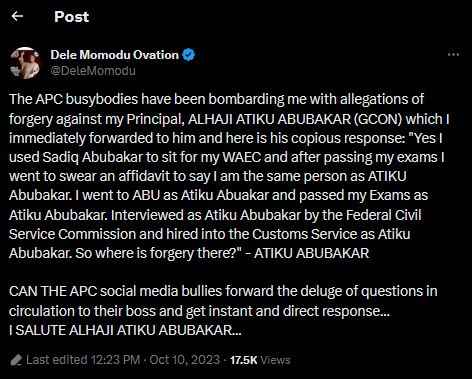This screenshot has height=379, width=472.
Task: Click the Post header title
Action: click(x=71, y=17)
